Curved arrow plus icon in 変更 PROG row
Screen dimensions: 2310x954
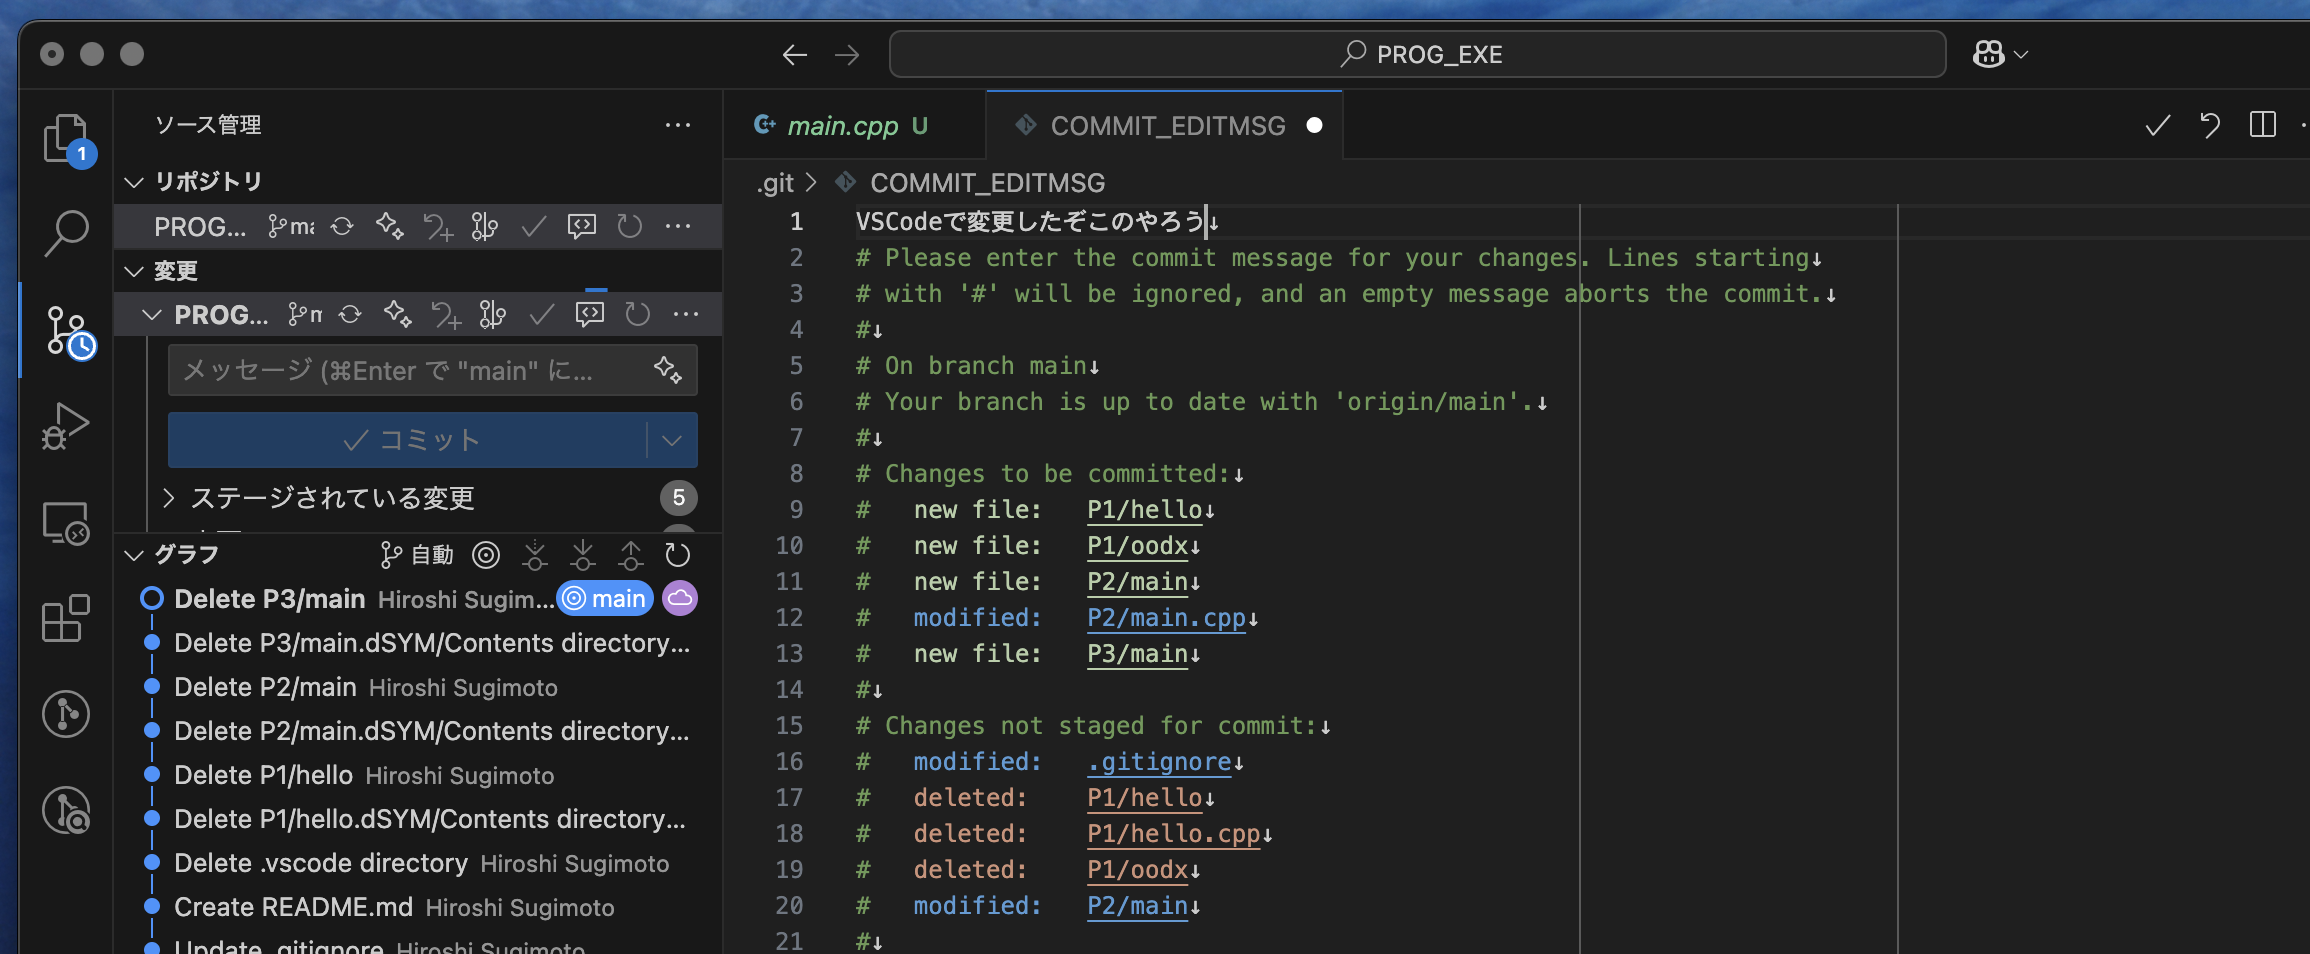(x=446, y=315)
